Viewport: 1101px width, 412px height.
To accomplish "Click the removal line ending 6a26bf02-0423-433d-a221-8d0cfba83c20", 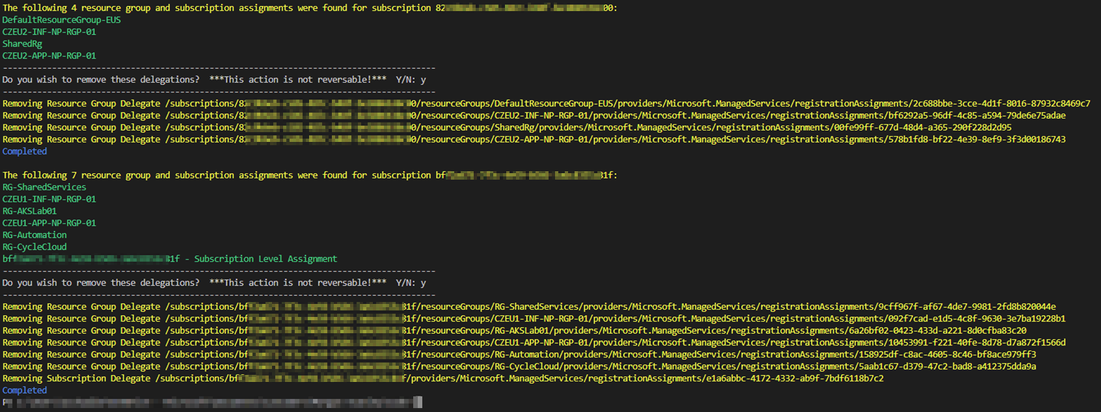I will pos(515,331).
